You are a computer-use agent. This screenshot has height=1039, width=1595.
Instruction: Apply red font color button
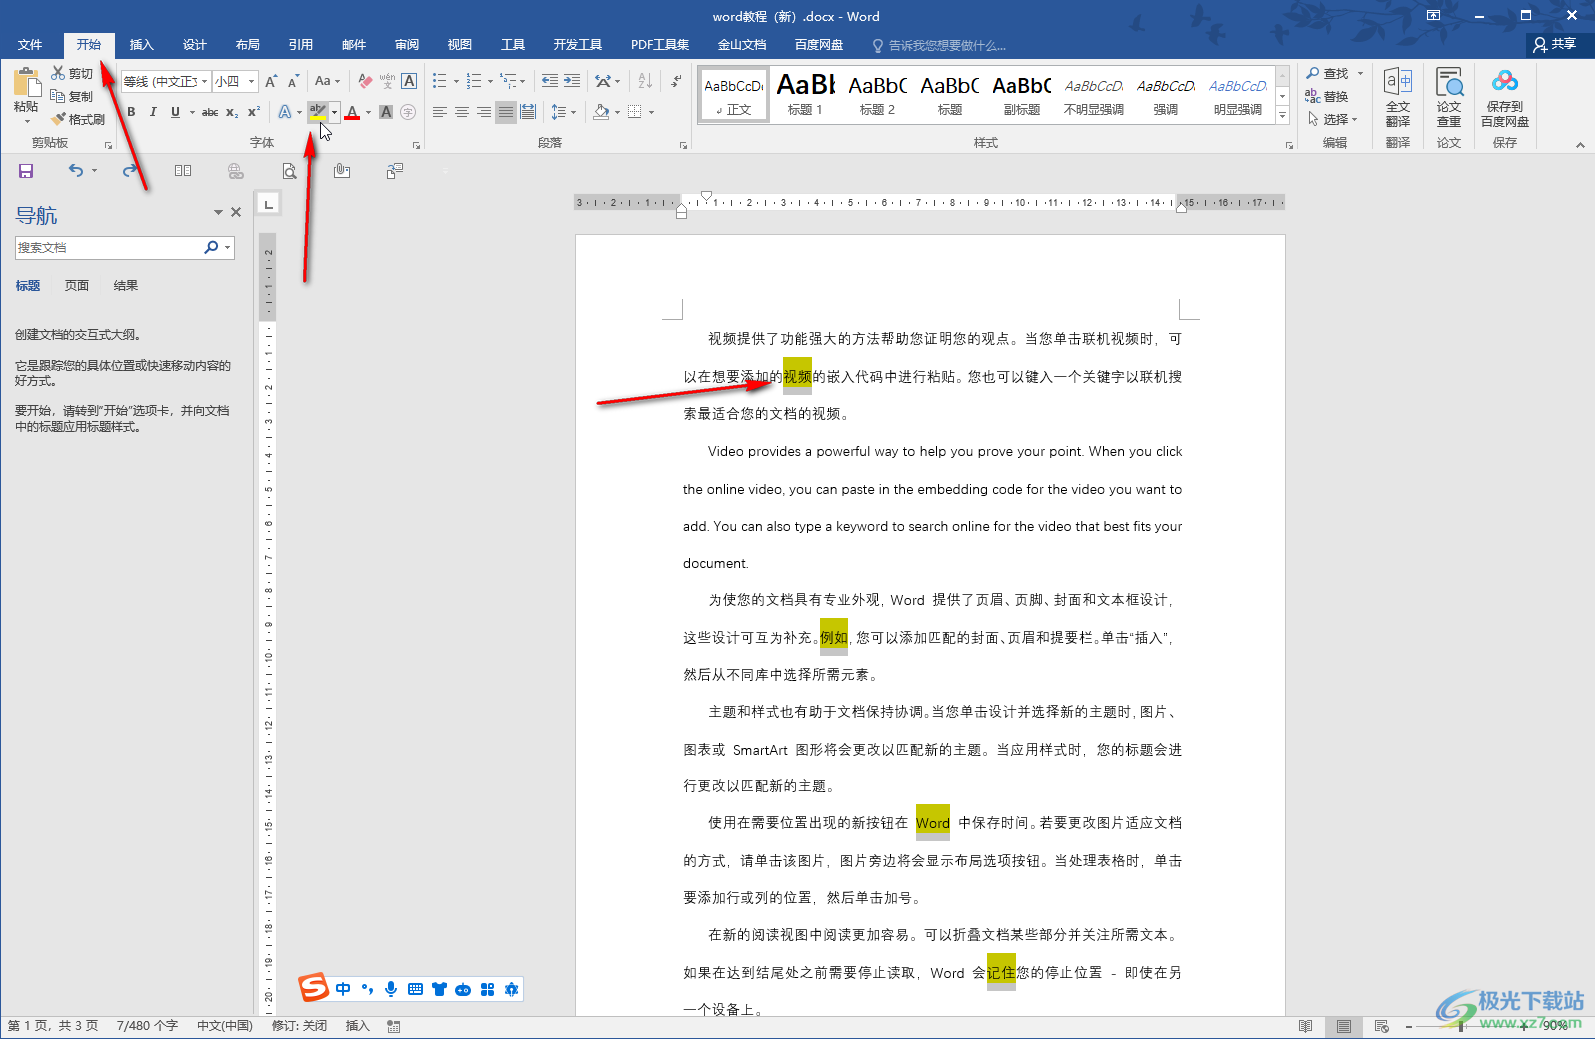[x=352, y=112]
